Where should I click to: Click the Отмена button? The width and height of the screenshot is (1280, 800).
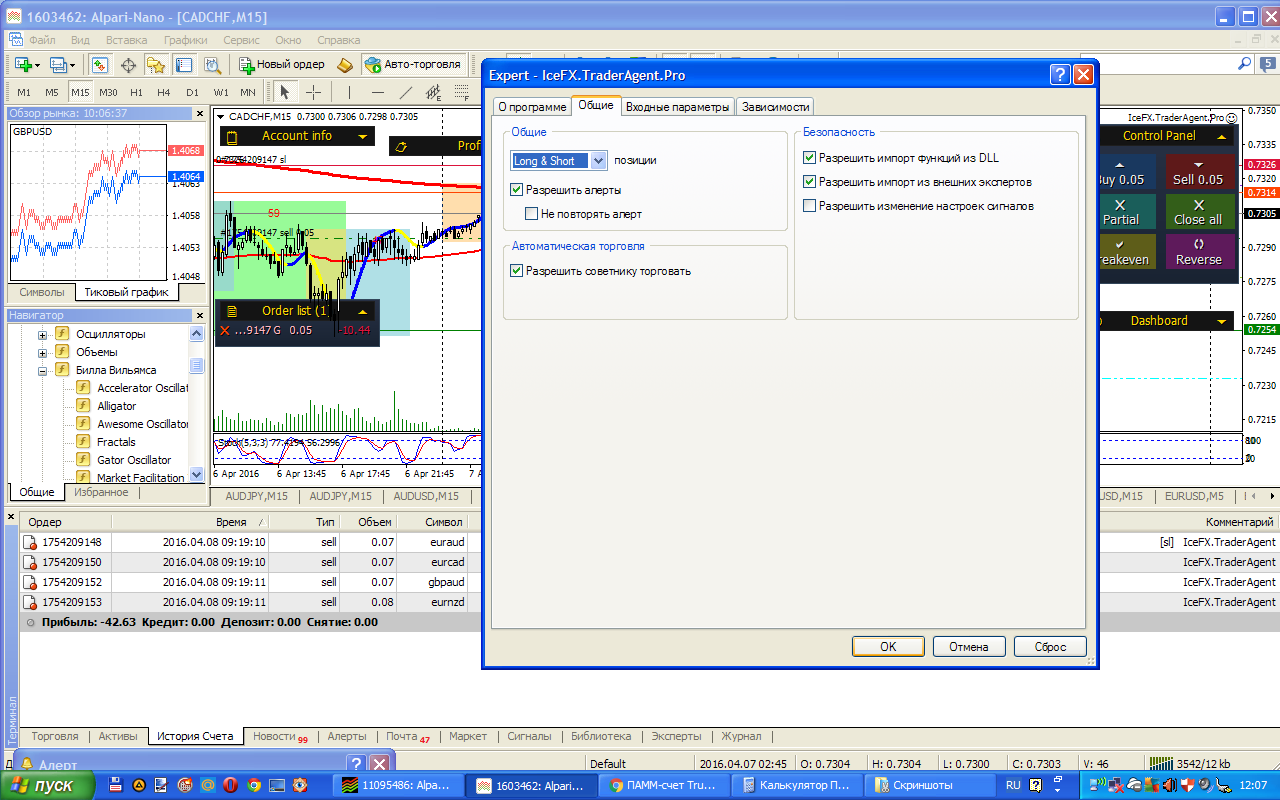coord(969,646)
